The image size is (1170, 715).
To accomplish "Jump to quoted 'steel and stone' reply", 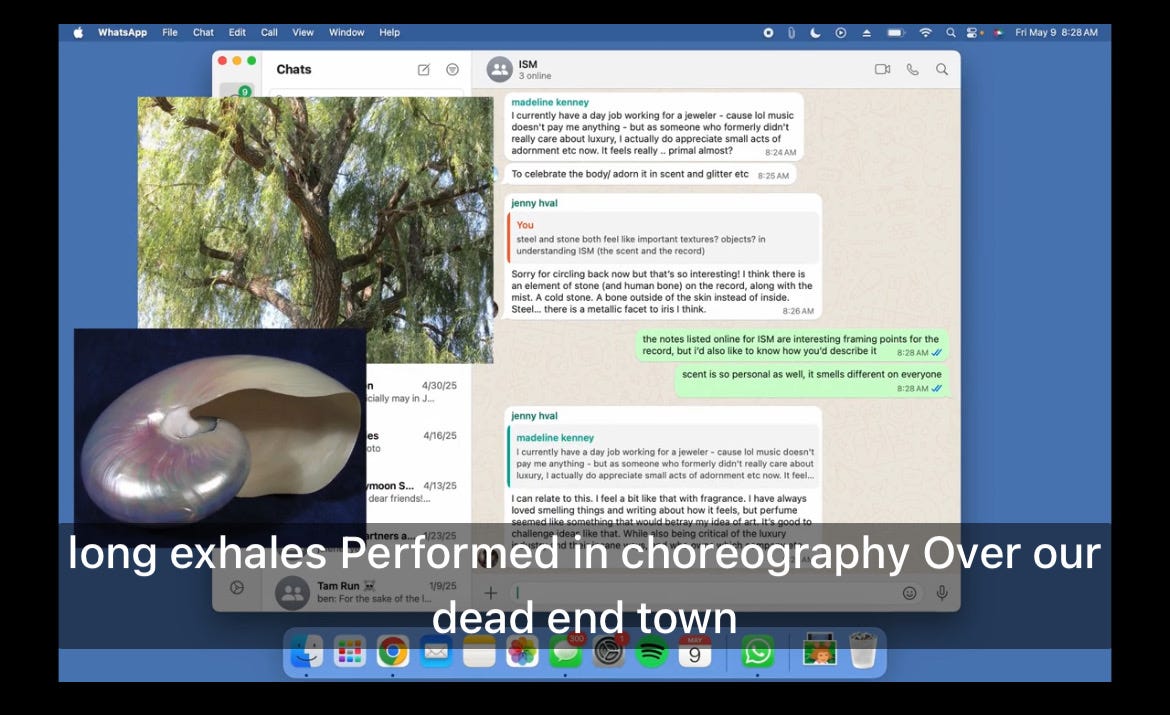I will tap(663, 238).
